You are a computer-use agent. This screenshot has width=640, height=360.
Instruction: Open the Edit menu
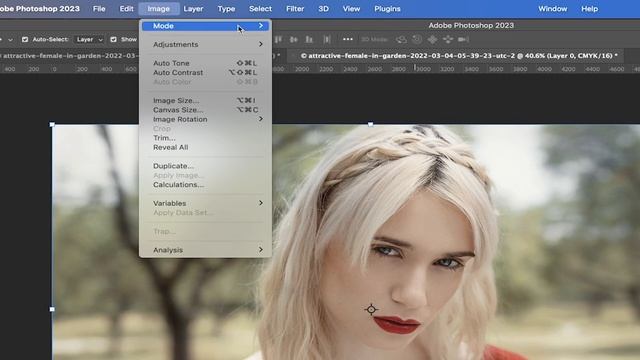click(126, 9)
